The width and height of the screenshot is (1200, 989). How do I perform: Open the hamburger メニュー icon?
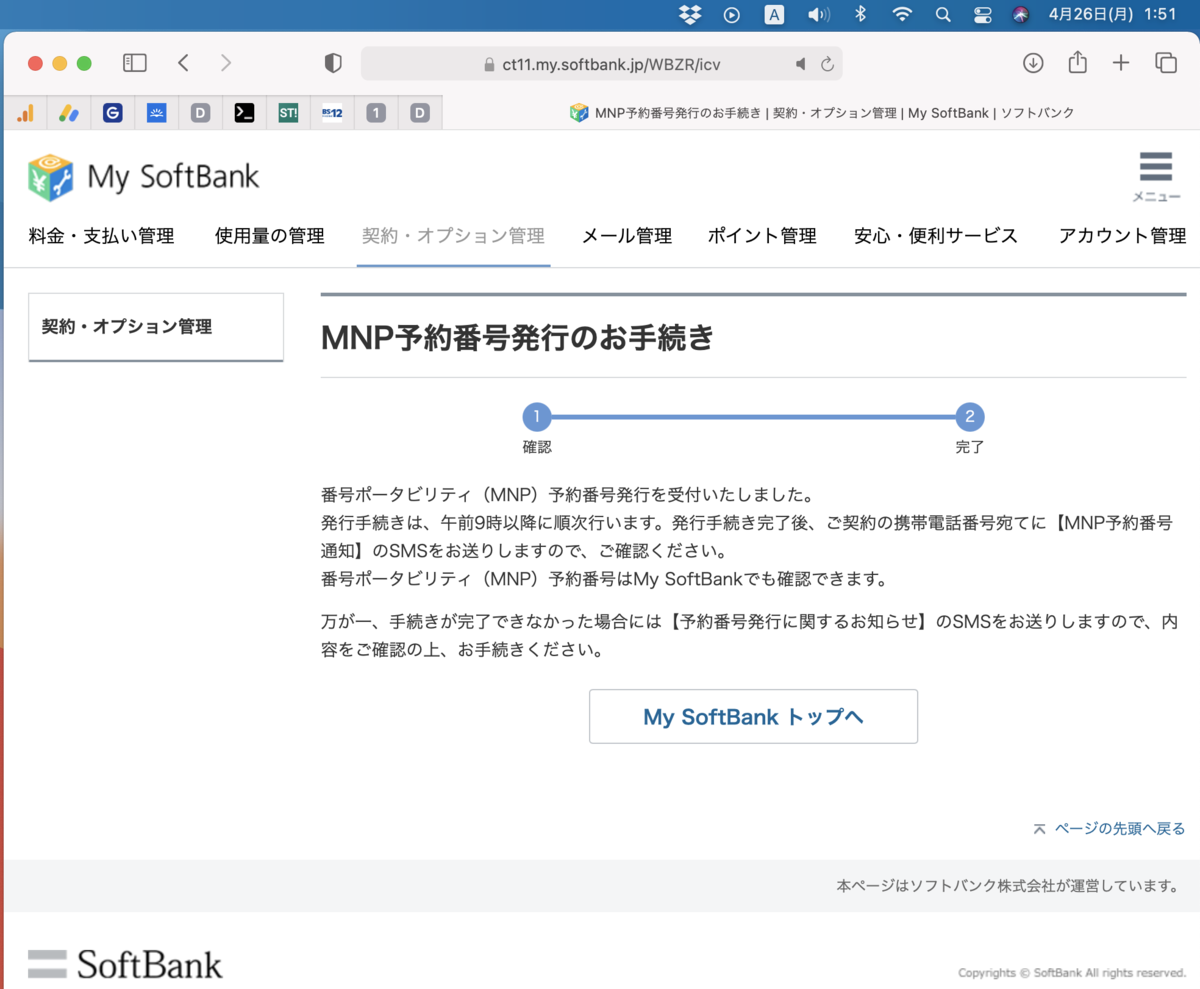click(x=1155, y=176)
